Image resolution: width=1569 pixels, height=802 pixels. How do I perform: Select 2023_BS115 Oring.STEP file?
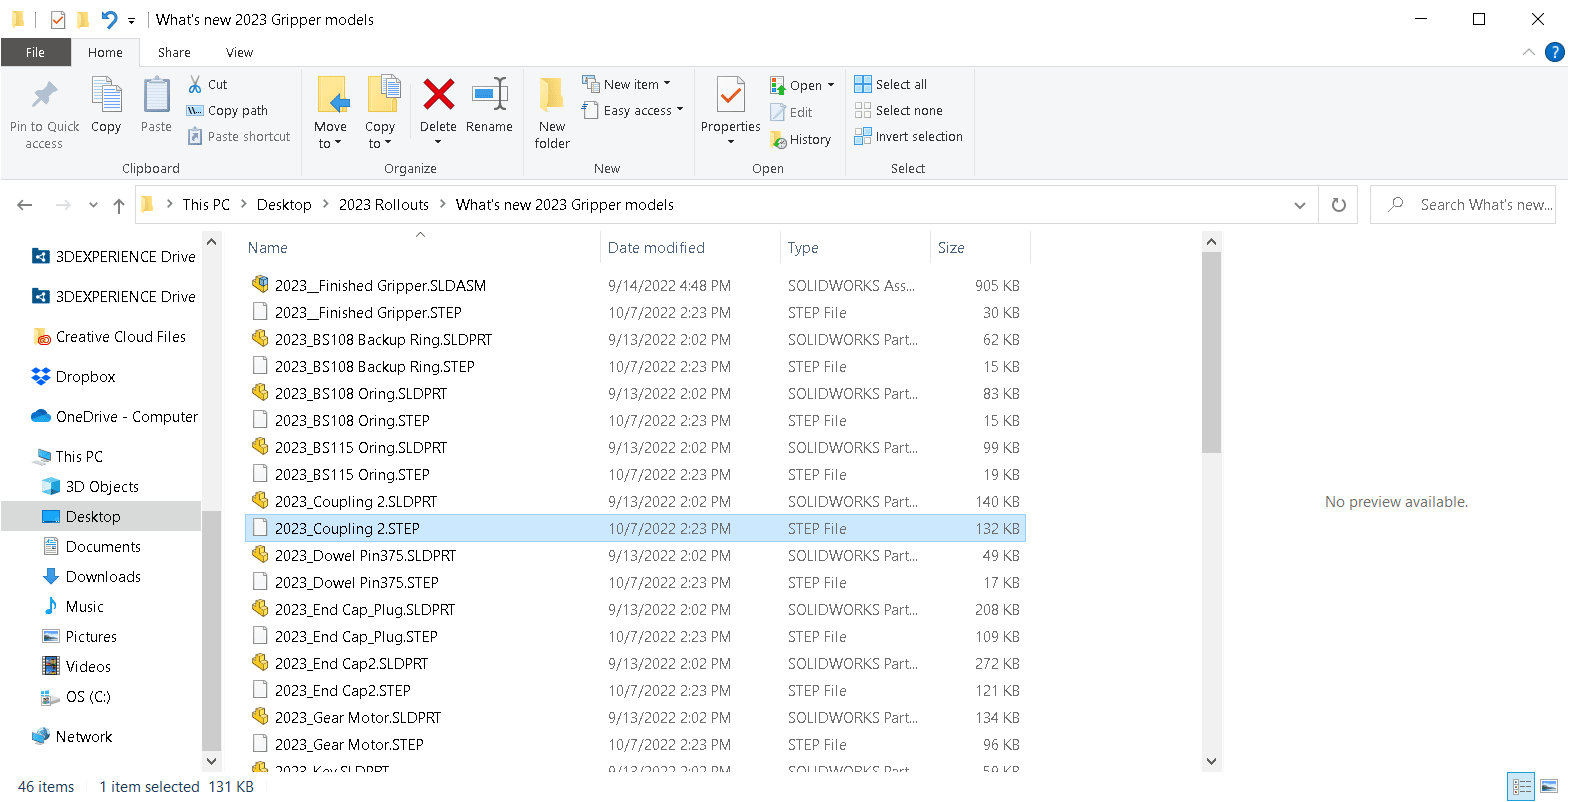coord(635,475)
